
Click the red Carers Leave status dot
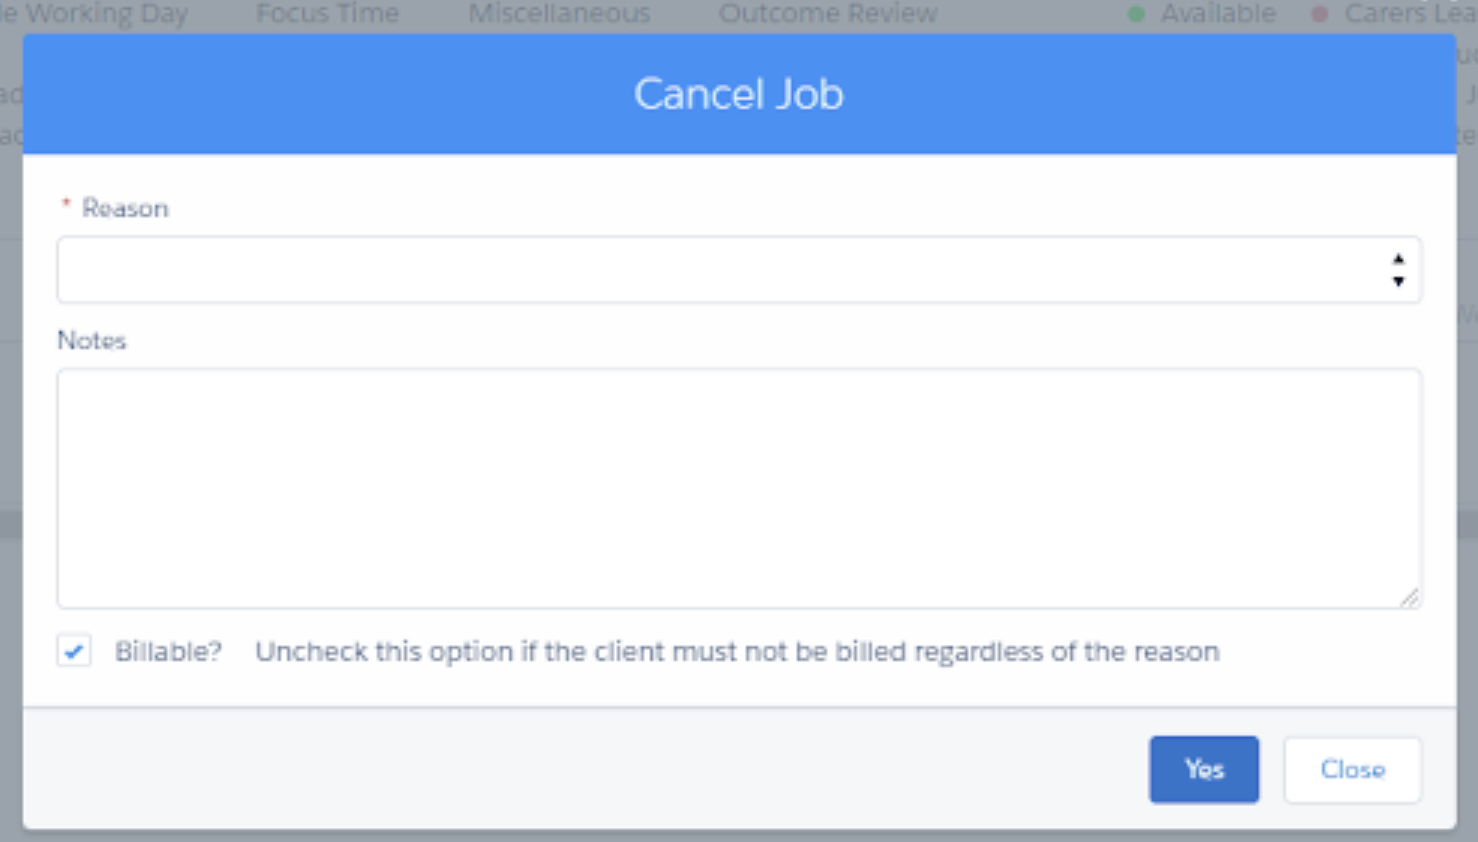point(1320,14)
